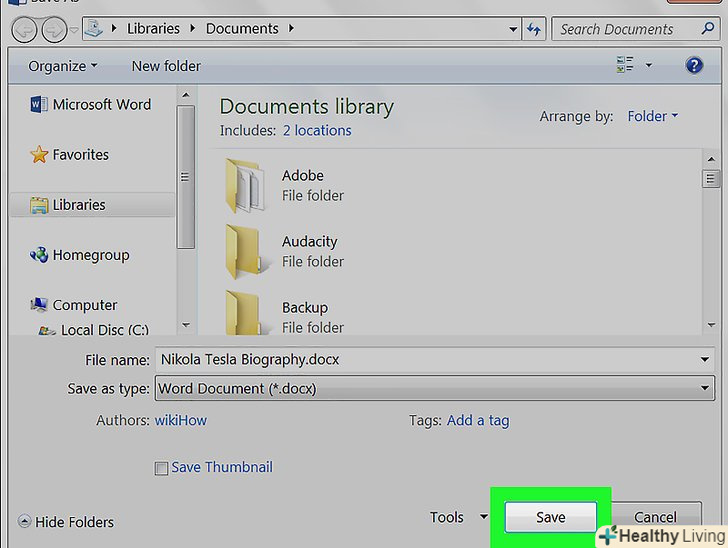This screenshot has height=548, width=728.
Task: Open the view options dropdown arrow
Action: point(649,65)
